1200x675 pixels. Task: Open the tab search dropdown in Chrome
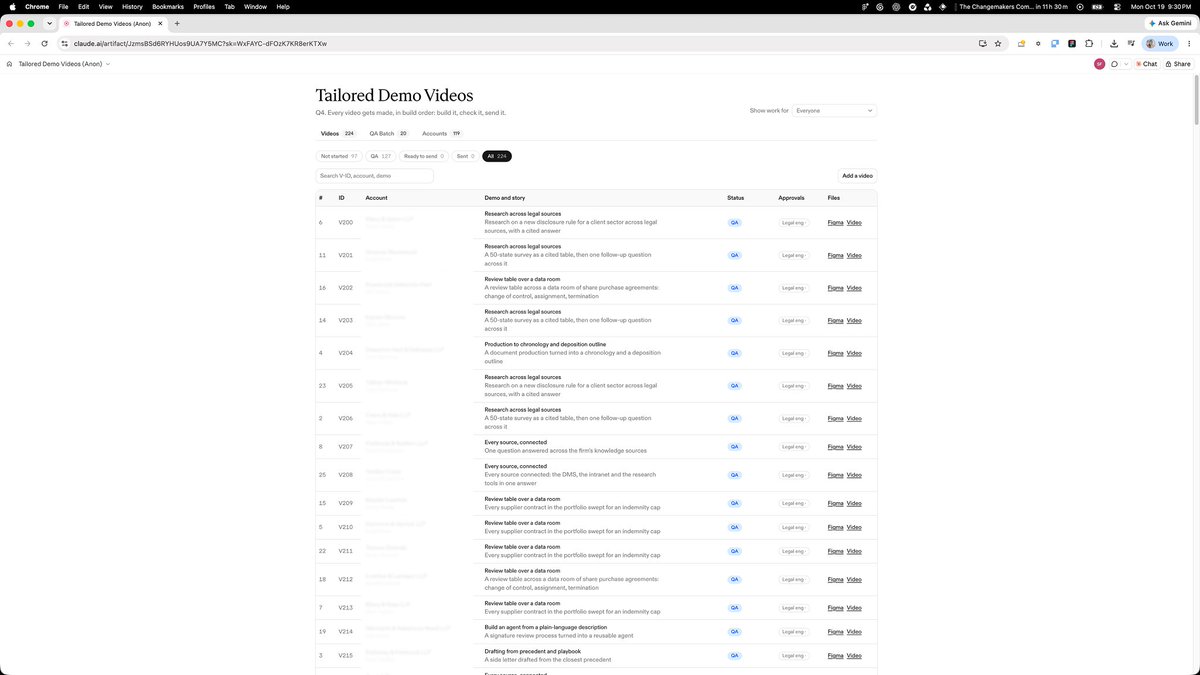coord(48,23)
